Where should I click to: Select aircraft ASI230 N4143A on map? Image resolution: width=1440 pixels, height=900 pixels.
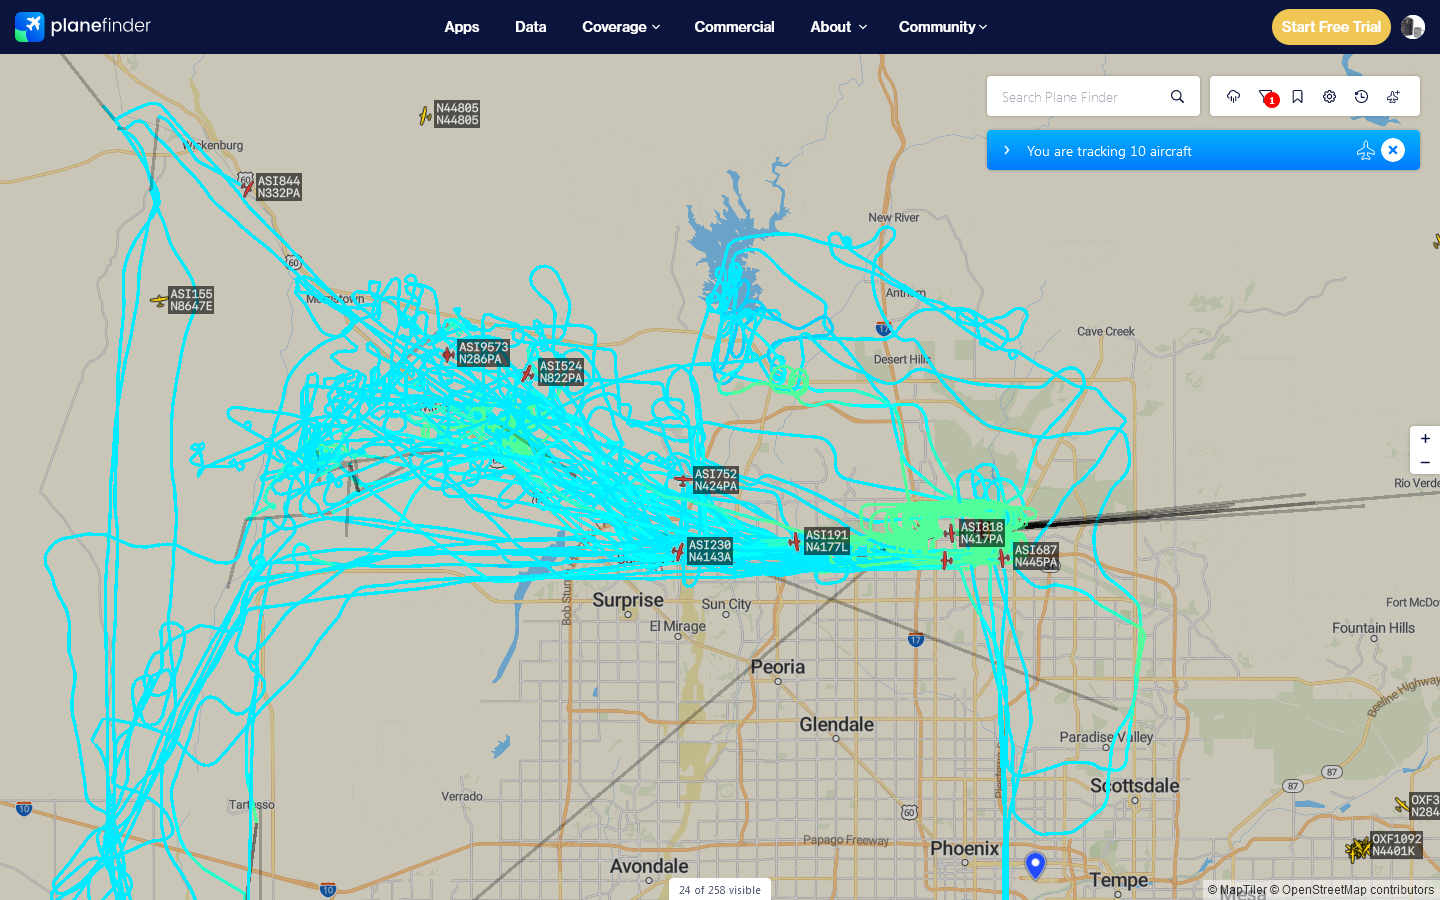678,551
